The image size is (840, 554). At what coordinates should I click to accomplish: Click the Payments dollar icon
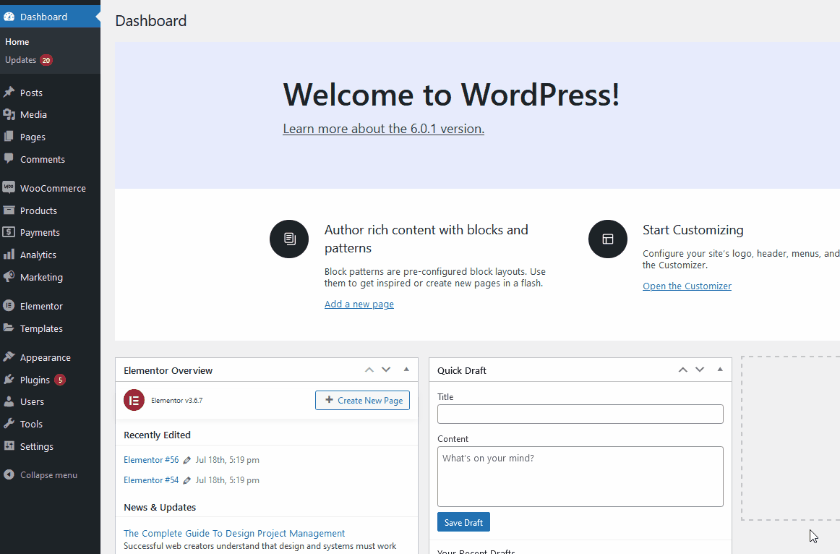click(9, 232)
